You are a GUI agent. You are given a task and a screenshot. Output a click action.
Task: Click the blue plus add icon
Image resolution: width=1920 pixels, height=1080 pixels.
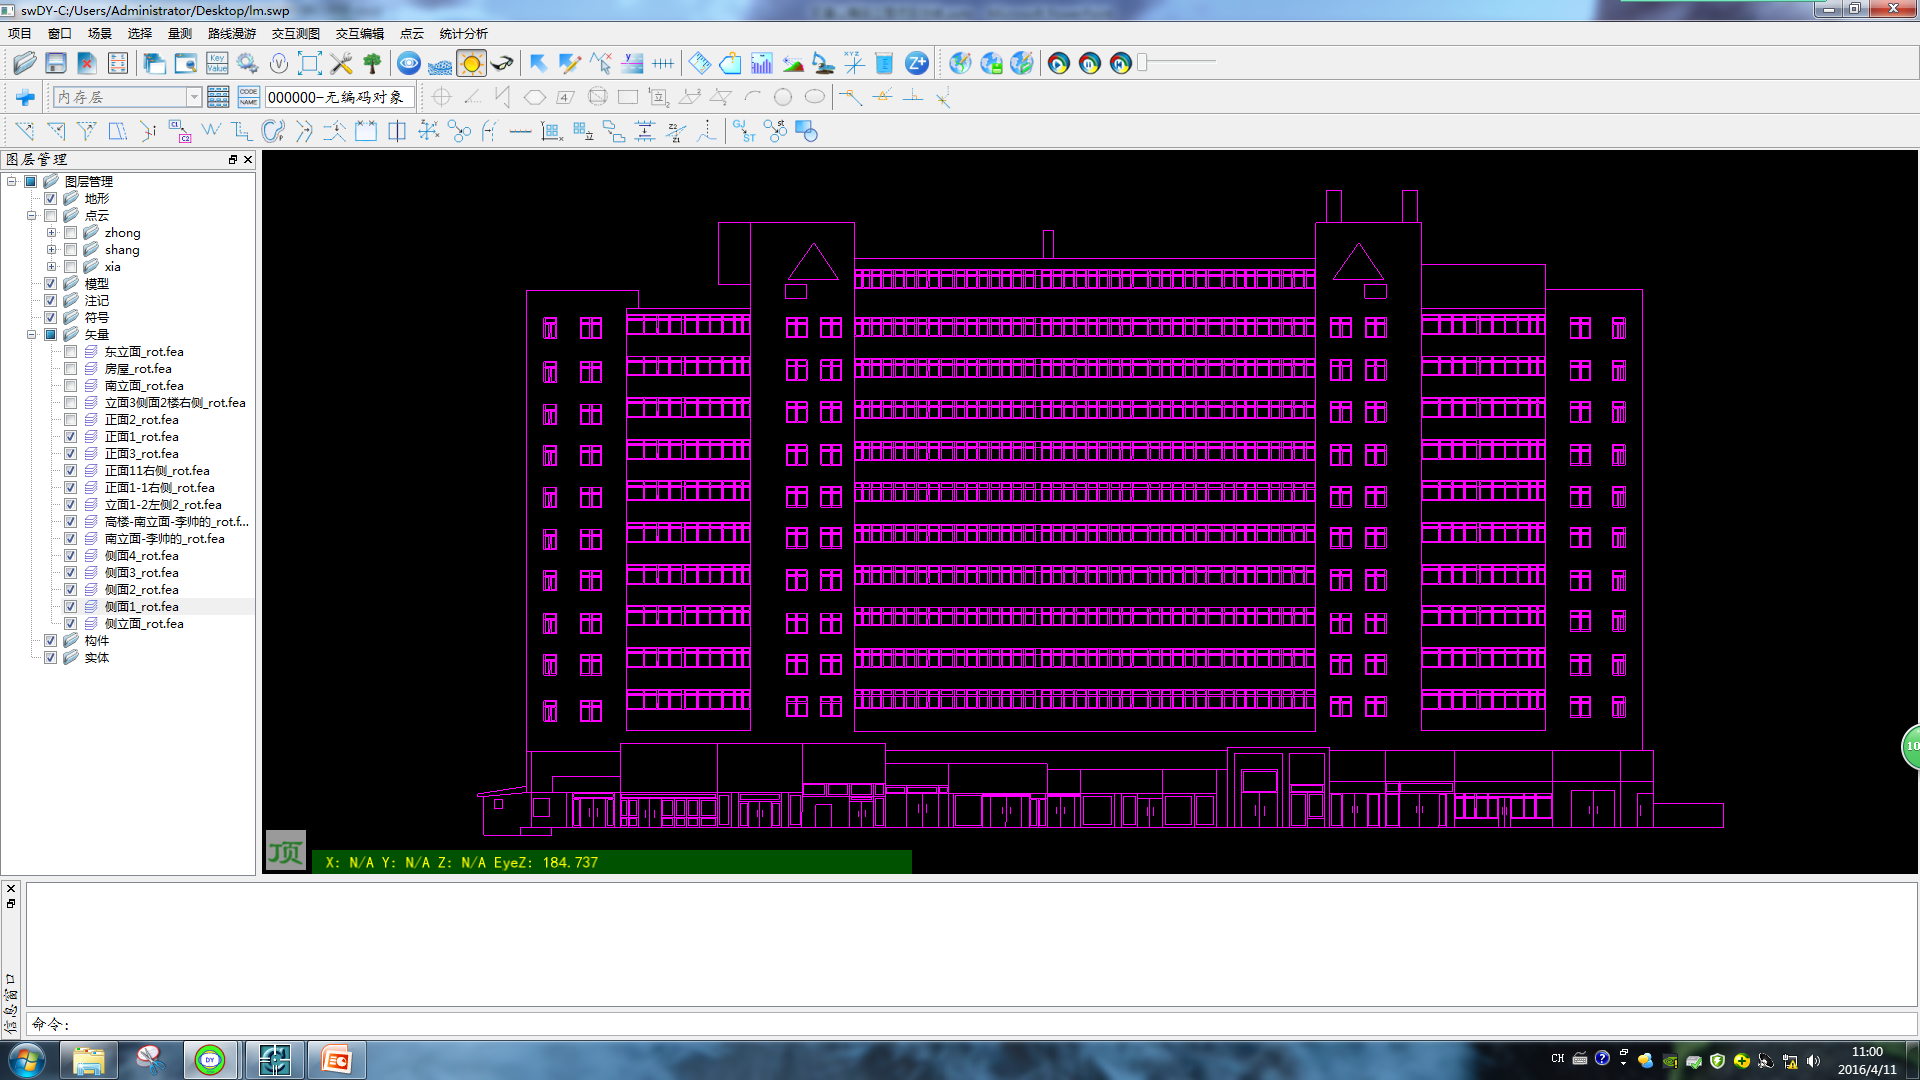coord(26,97)
